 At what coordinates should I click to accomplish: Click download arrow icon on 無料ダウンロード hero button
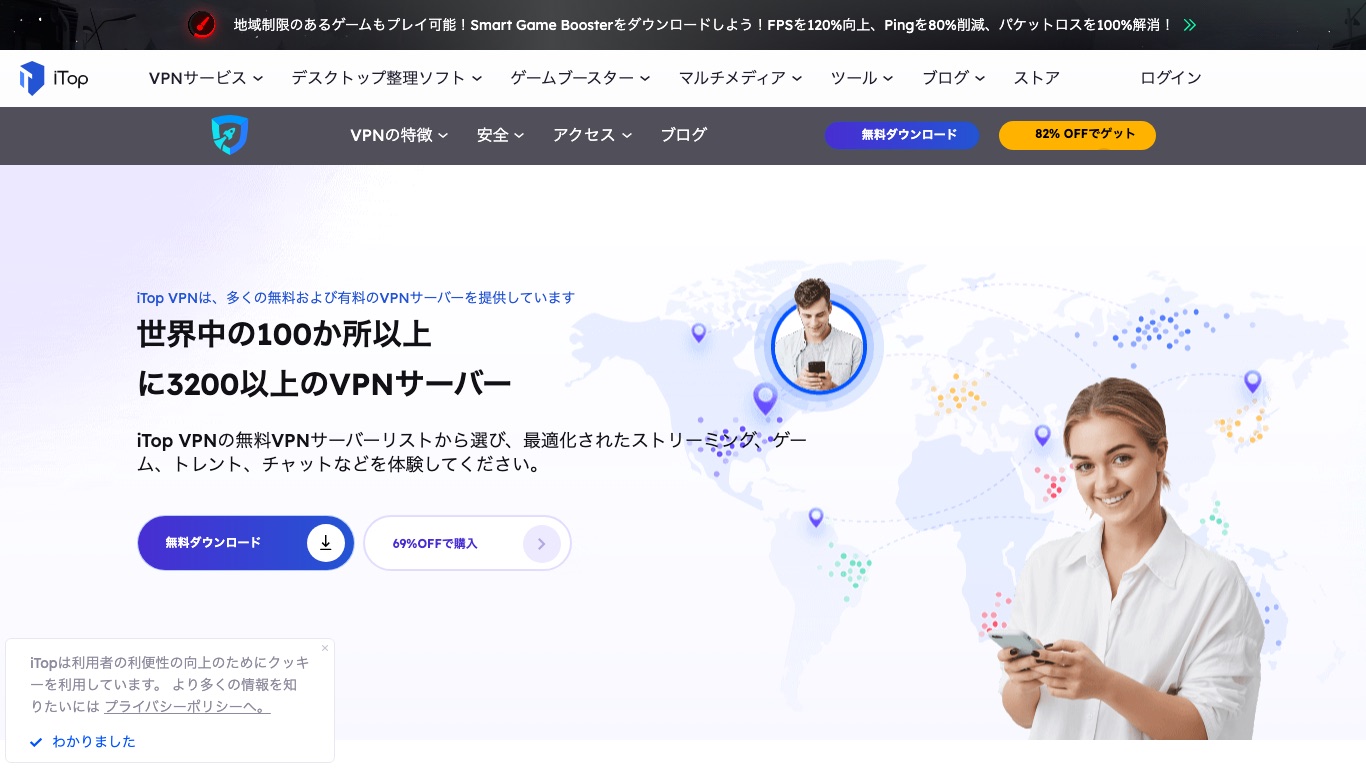(325, 543)
